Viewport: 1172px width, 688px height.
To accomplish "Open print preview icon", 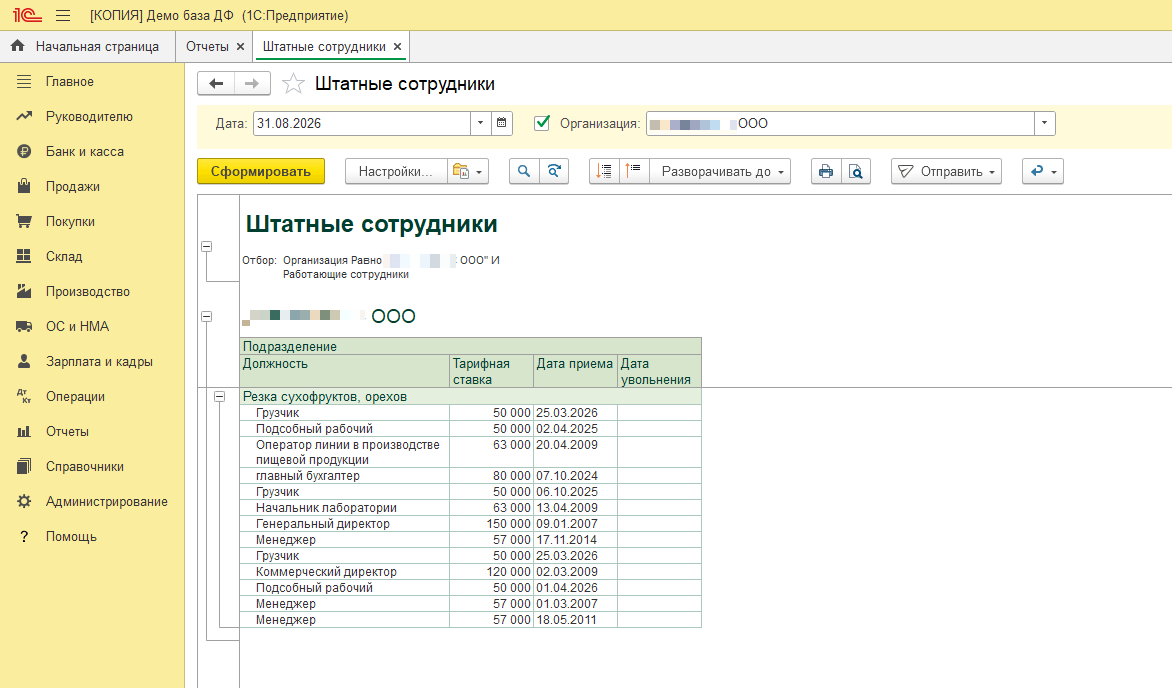I will coord(856,171).
